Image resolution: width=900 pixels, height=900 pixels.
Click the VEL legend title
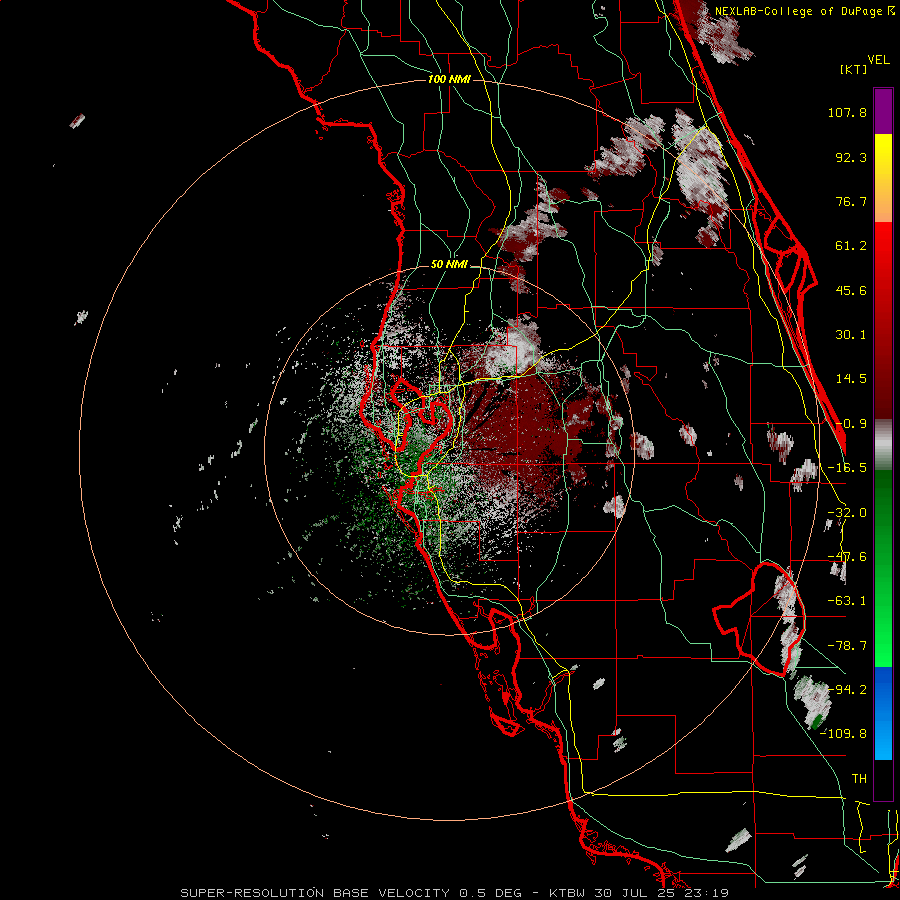[878, 60]
